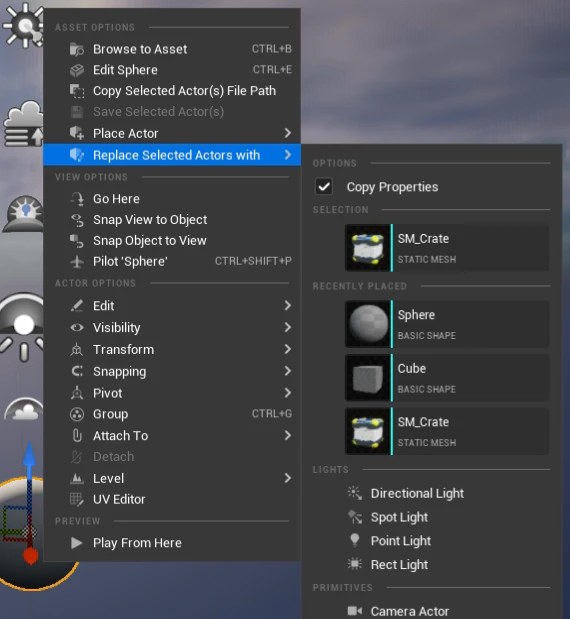Replace with Directional Light
Screen dimensions: 570x619
432,493
